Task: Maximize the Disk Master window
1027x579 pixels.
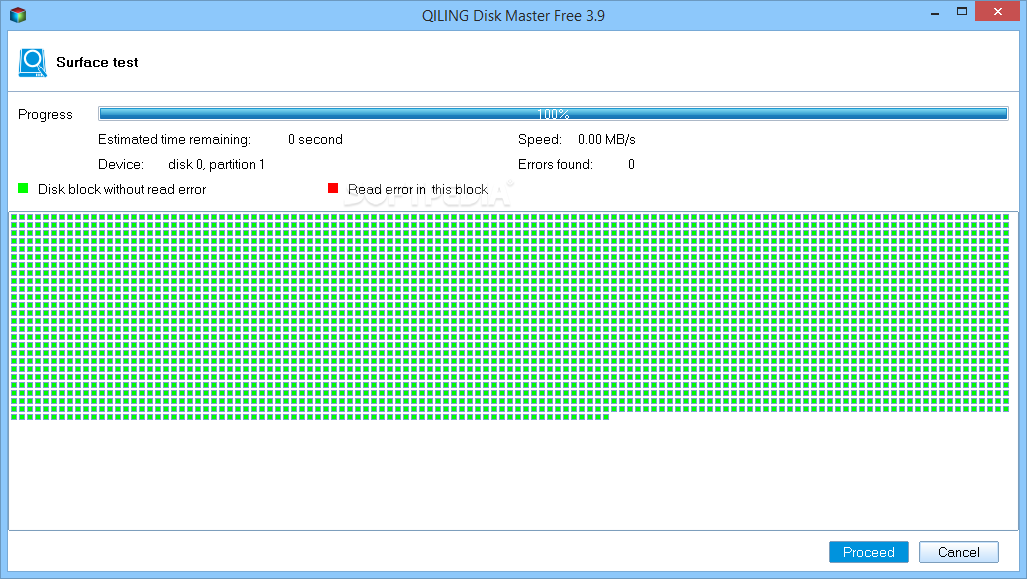Action: point(962,12)
